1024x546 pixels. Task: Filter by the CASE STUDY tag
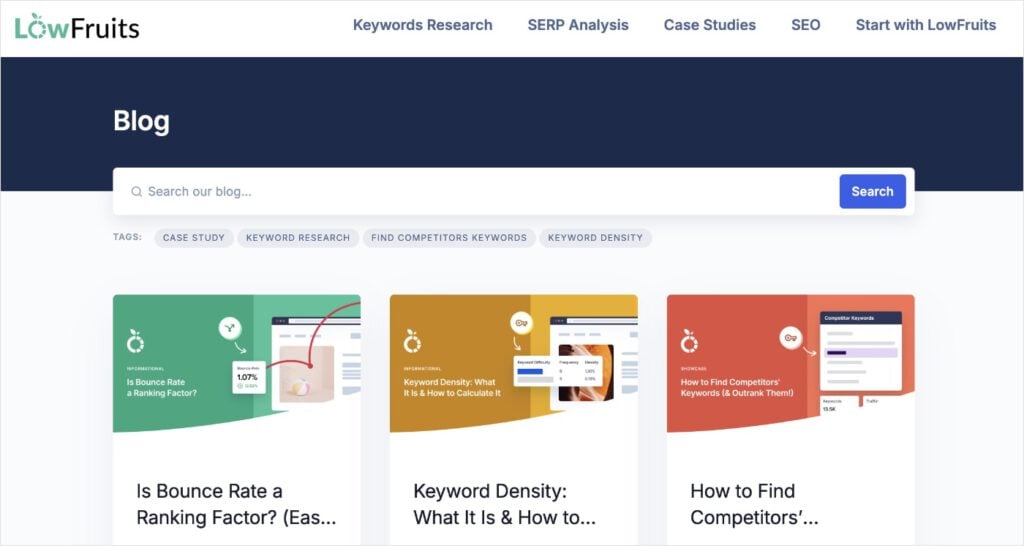(193, 238)
